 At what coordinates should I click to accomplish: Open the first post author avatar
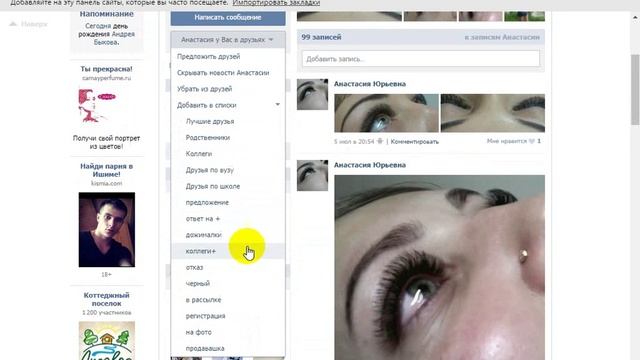(x=312, y=94)
